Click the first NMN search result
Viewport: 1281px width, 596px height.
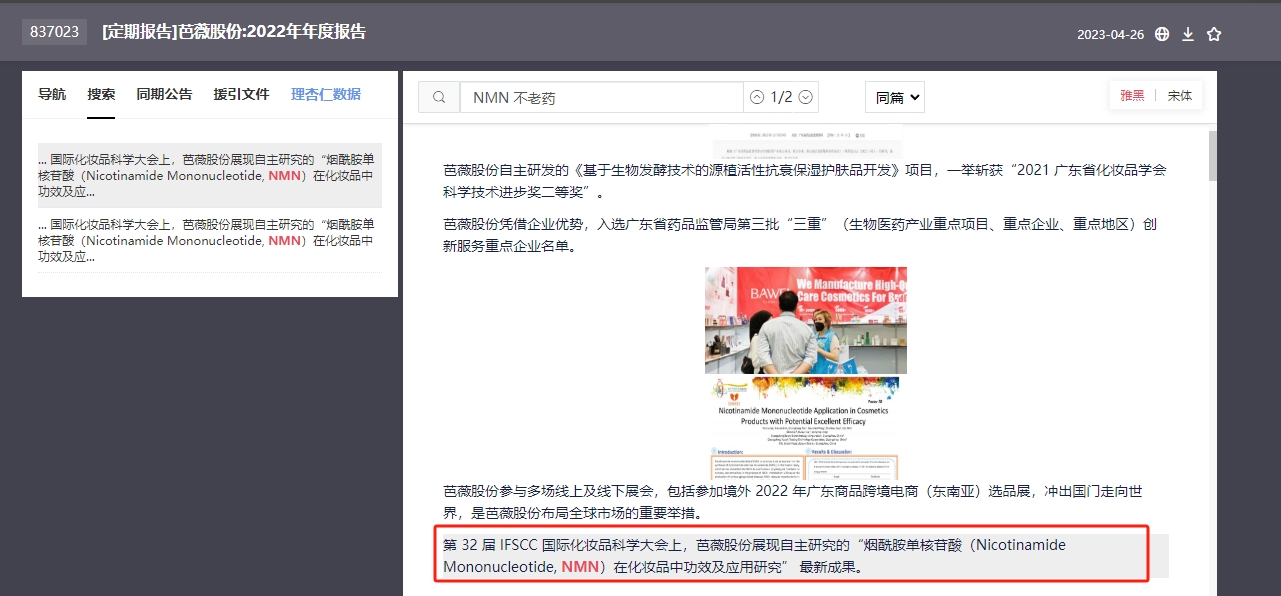(x=210, y=175)
